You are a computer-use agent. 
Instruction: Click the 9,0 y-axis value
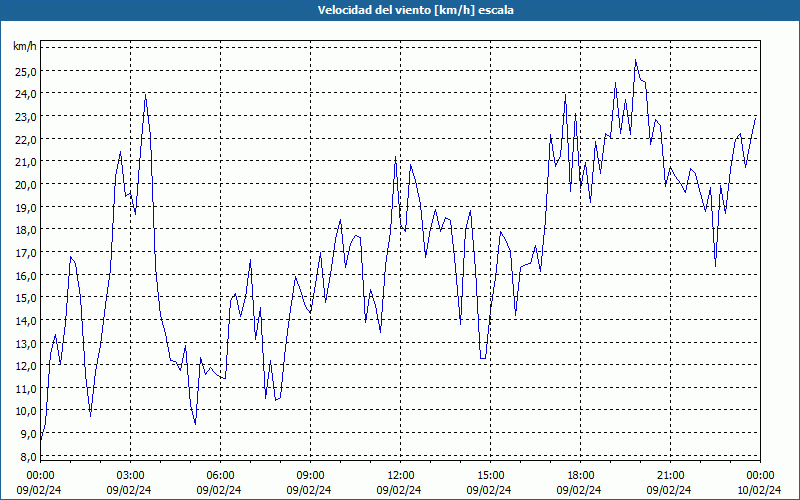coord(28,434)
